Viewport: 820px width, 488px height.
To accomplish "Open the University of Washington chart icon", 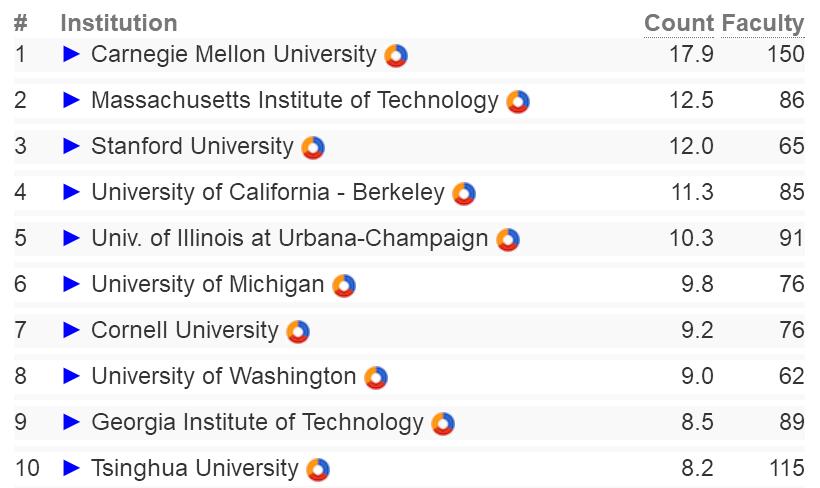I will (376, 378).
